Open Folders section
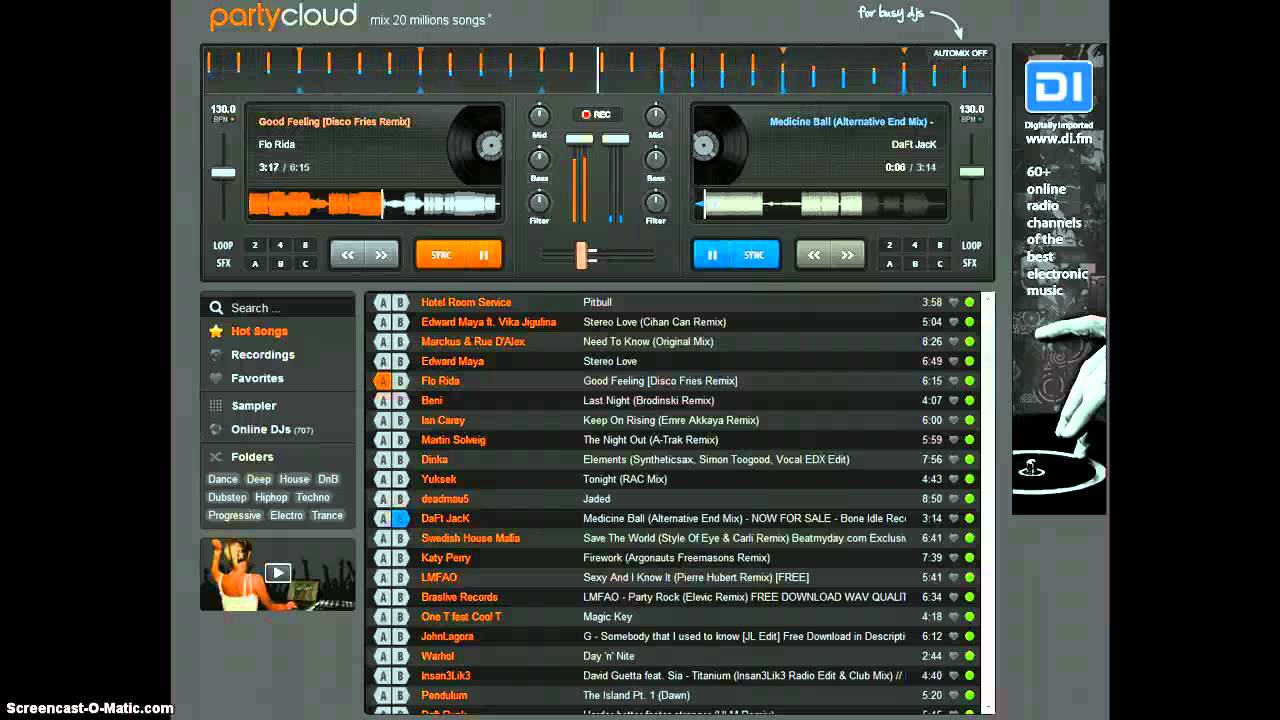 pos(252,457)
